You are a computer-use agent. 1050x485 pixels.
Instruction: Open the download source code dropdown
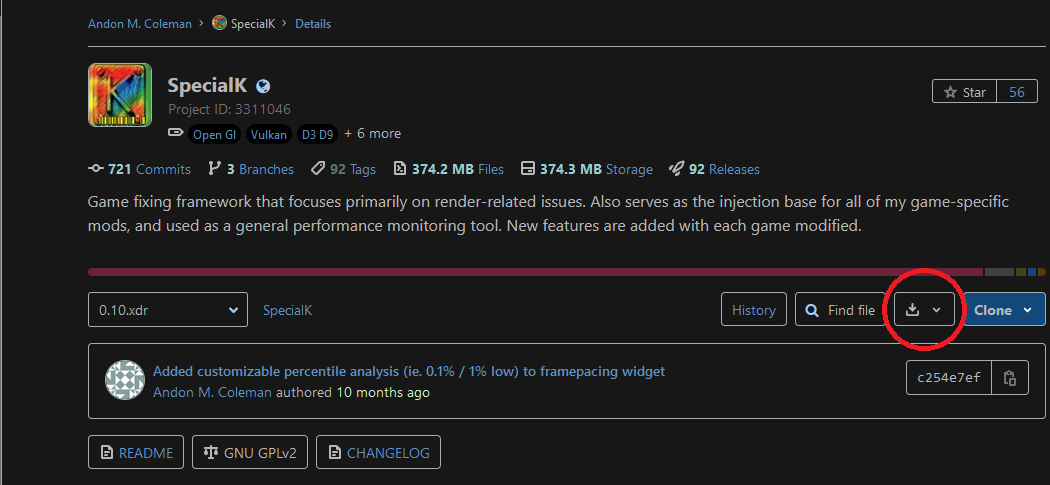(x=923, y=310)
